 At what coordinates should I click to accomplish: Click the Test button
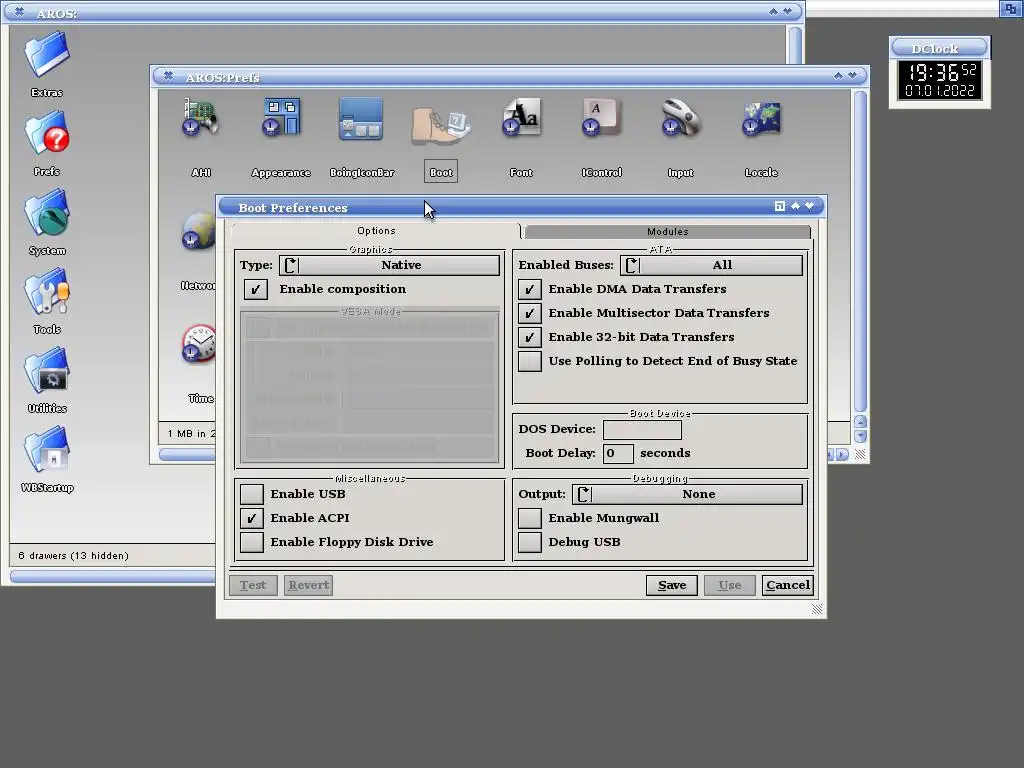pos(253,585)
